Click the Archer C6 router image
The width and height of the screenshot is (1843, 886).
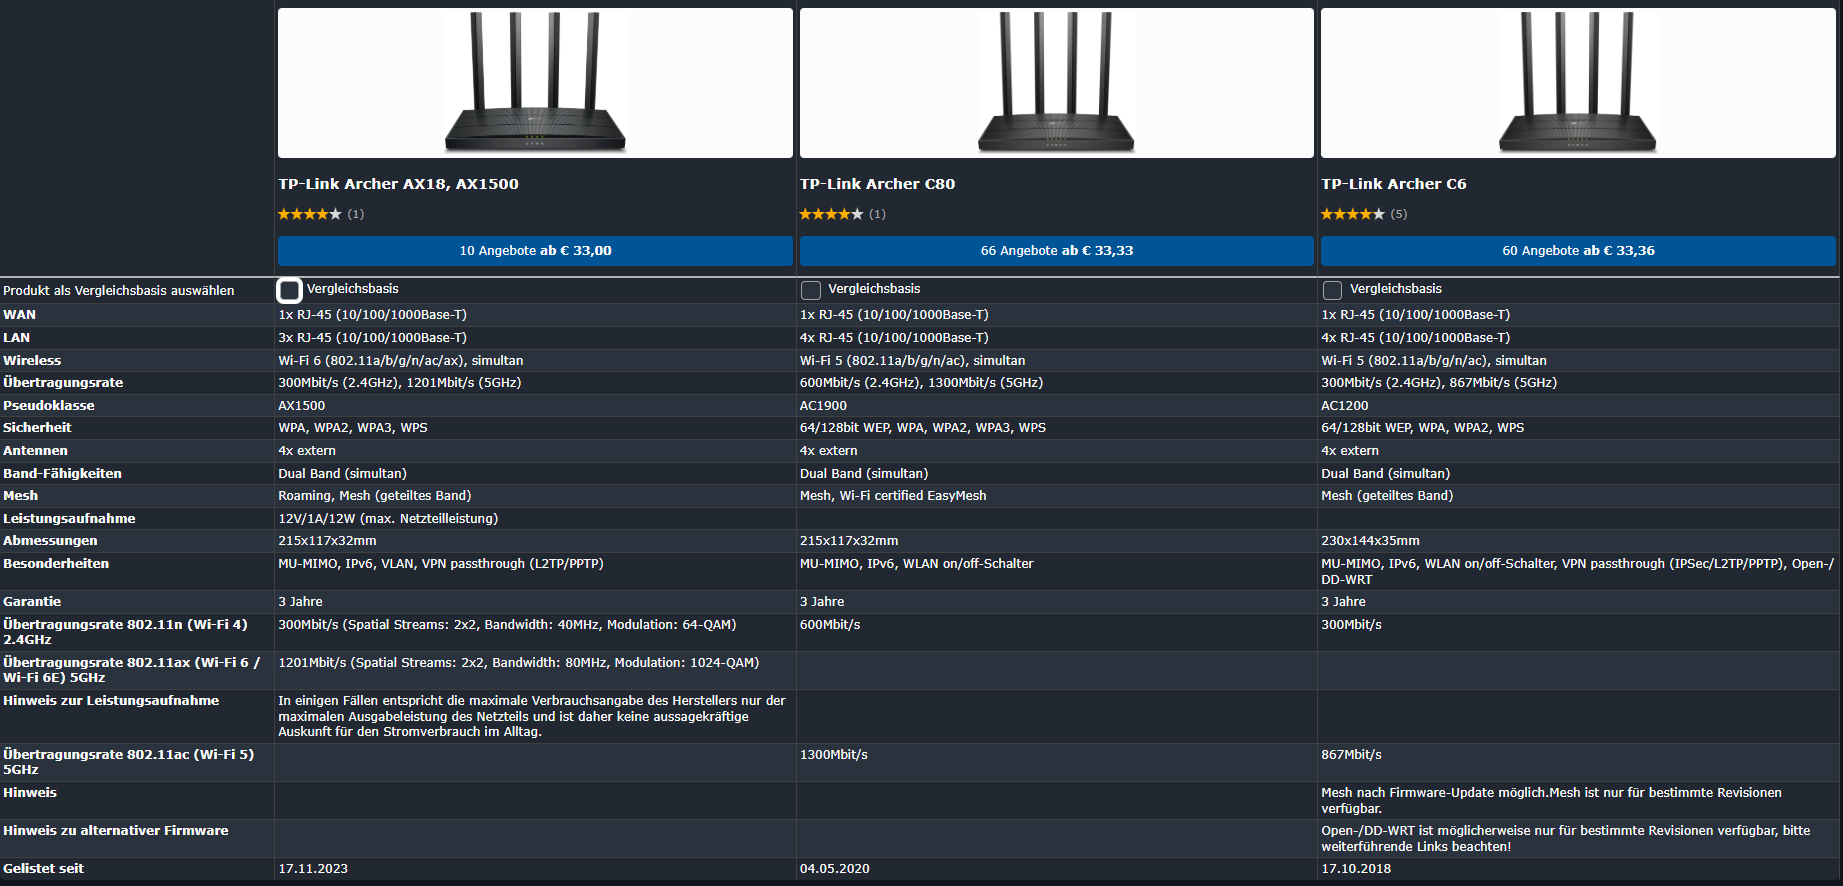click(1578, 83)
